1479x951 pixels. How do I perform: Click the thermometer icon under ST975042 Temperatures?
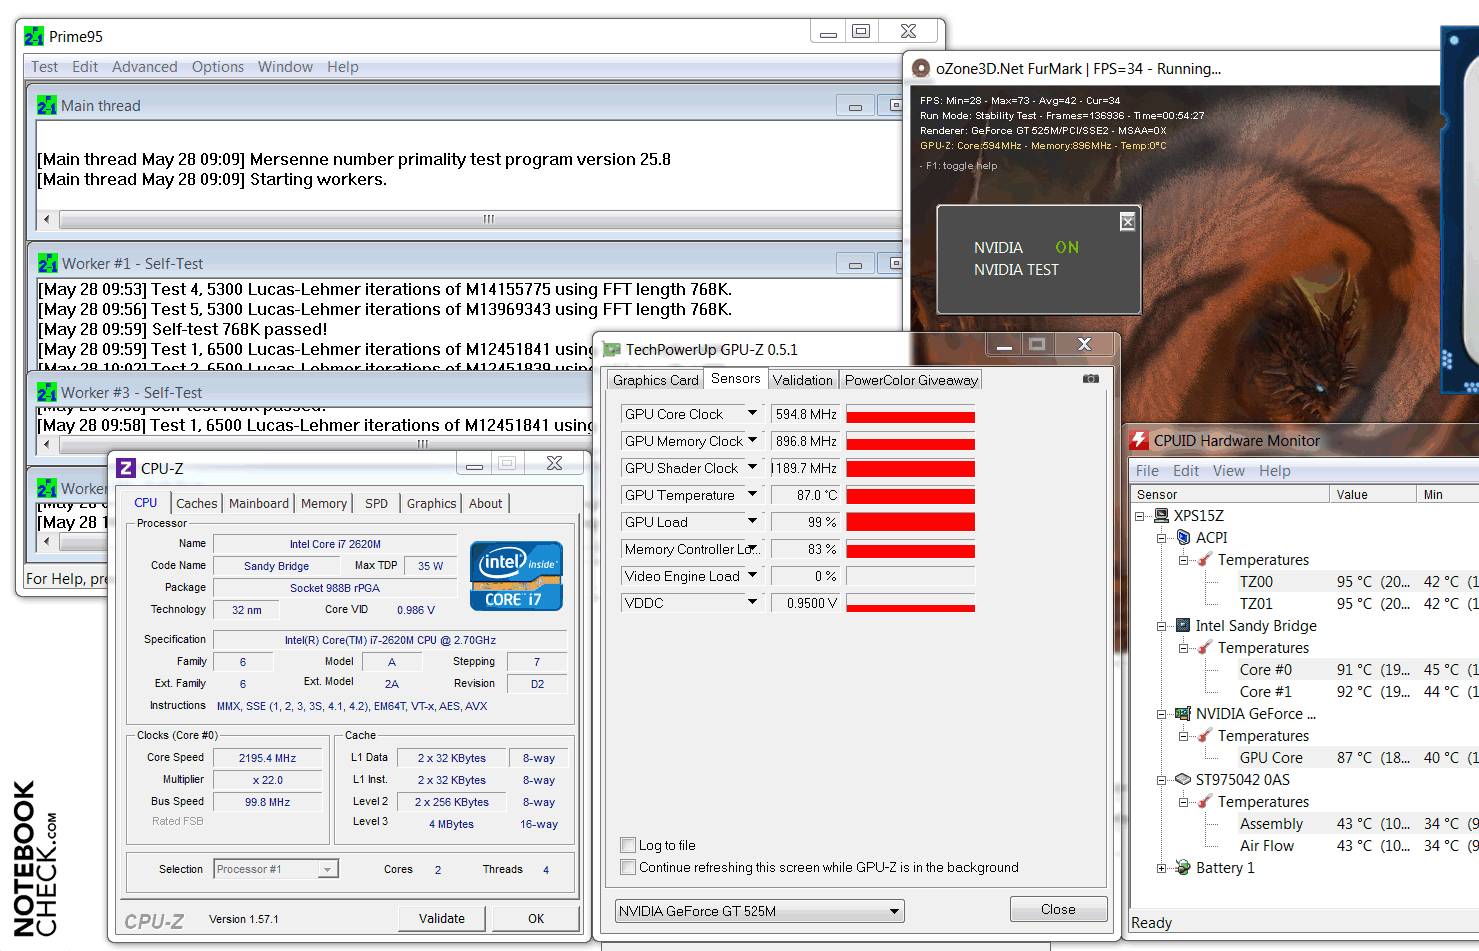1206,802
